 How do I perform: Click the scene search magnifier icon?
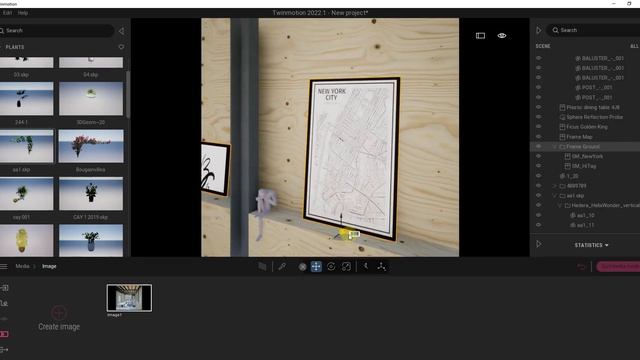pyautogui.click(x=555, y=30)
